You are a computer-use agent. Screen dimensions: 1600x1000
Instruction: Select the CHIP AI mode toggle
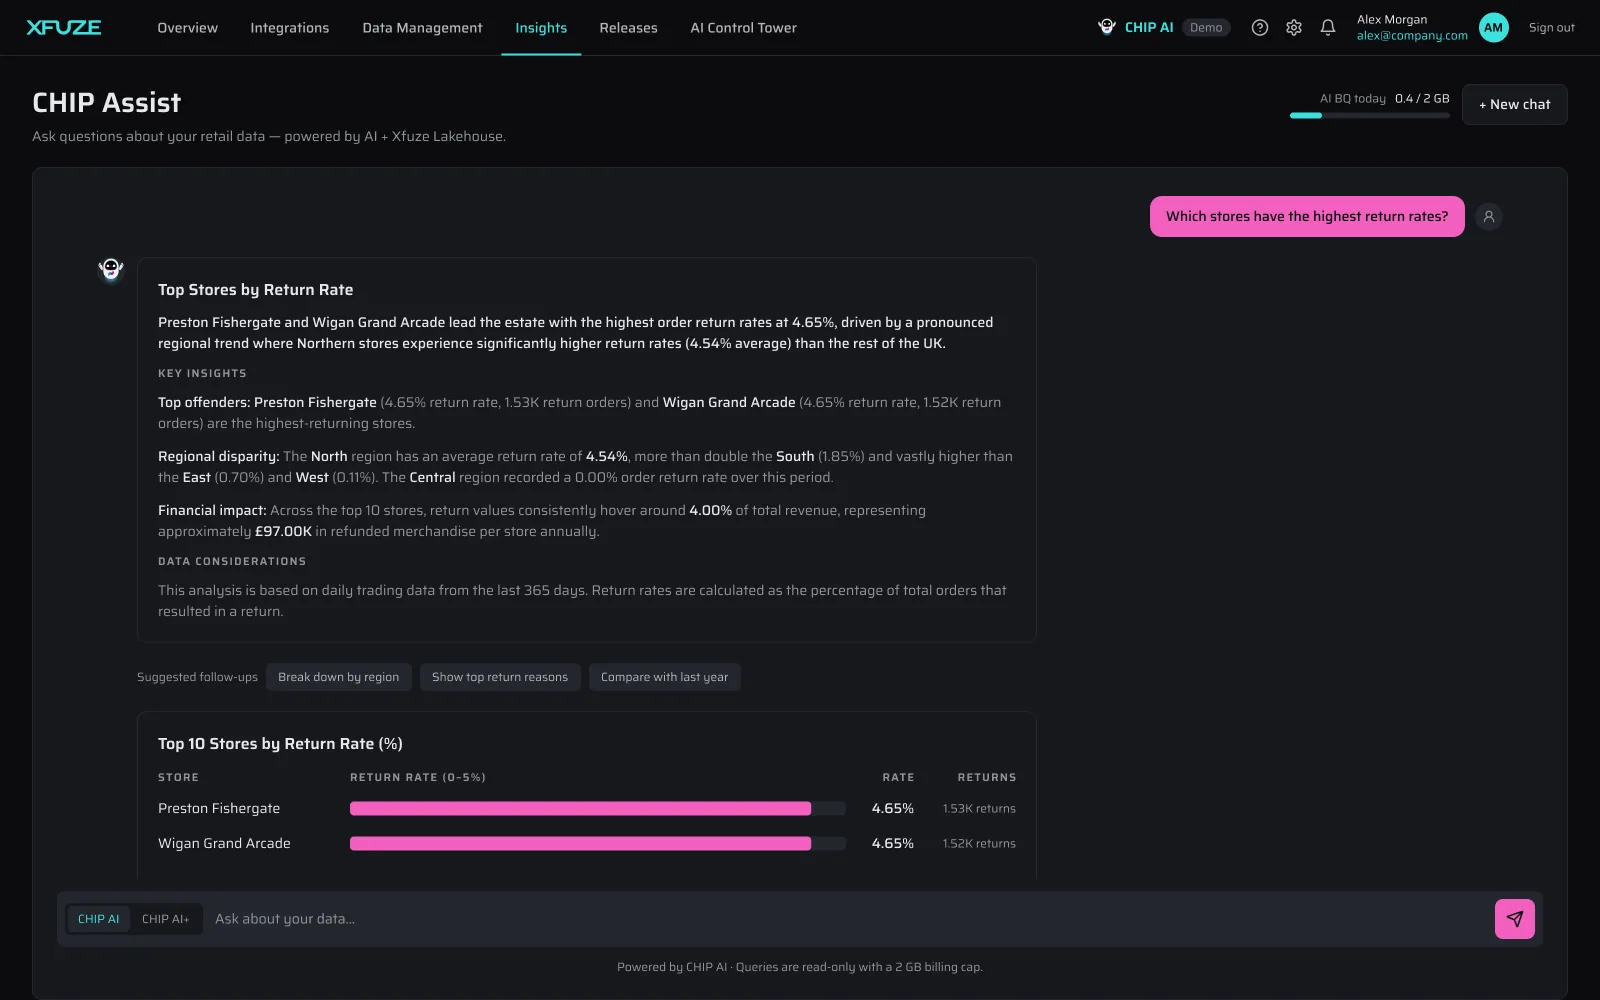click(x=98, y=919)
